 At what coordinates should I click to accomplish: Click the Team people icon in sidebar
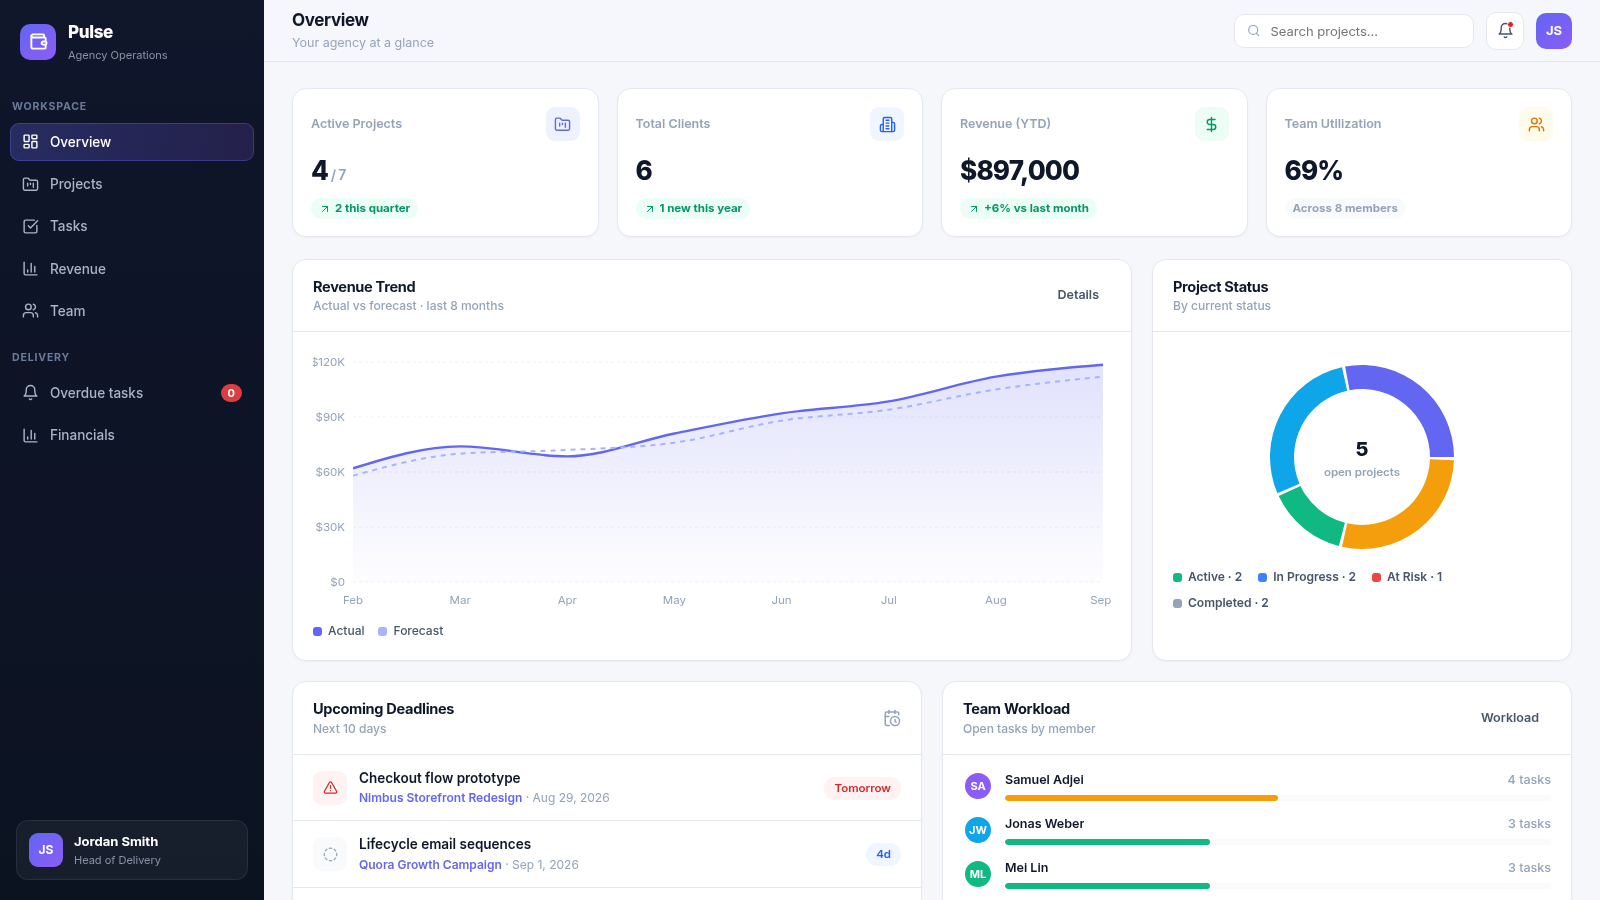click(31, 311)
